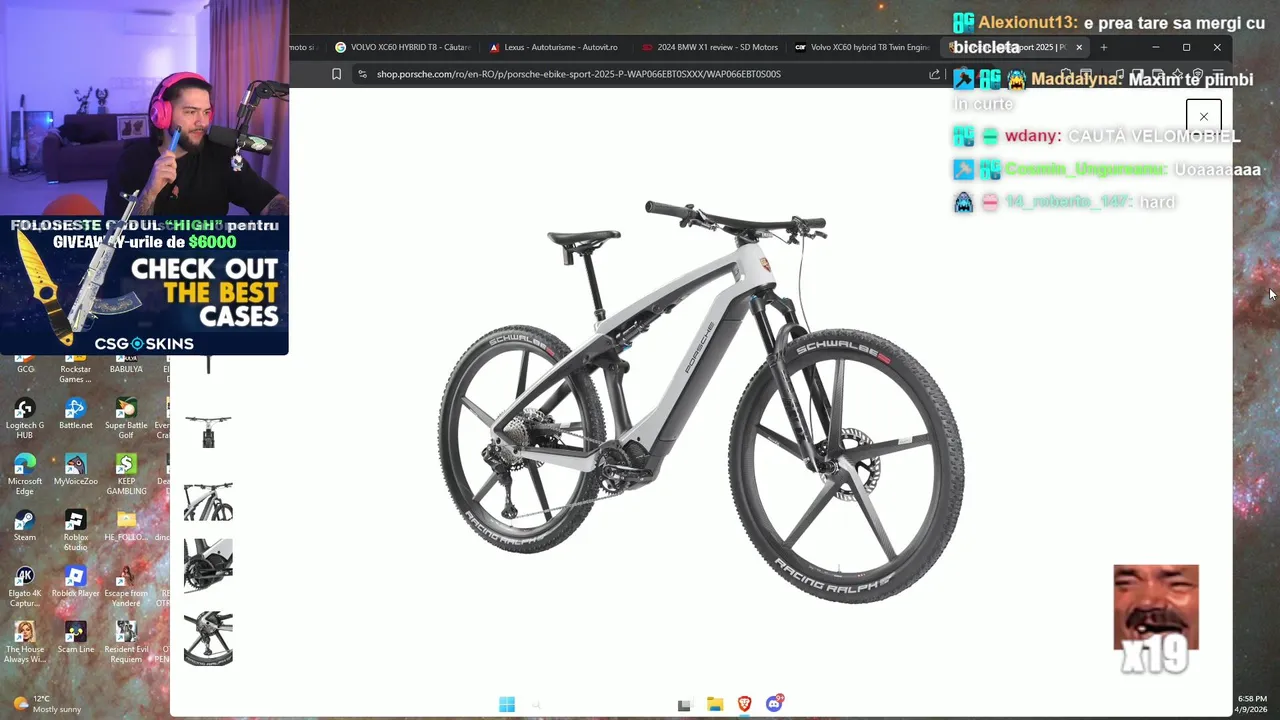
Task: Select the handlebar side-view bike thumbnail
Action: [208, 502]
